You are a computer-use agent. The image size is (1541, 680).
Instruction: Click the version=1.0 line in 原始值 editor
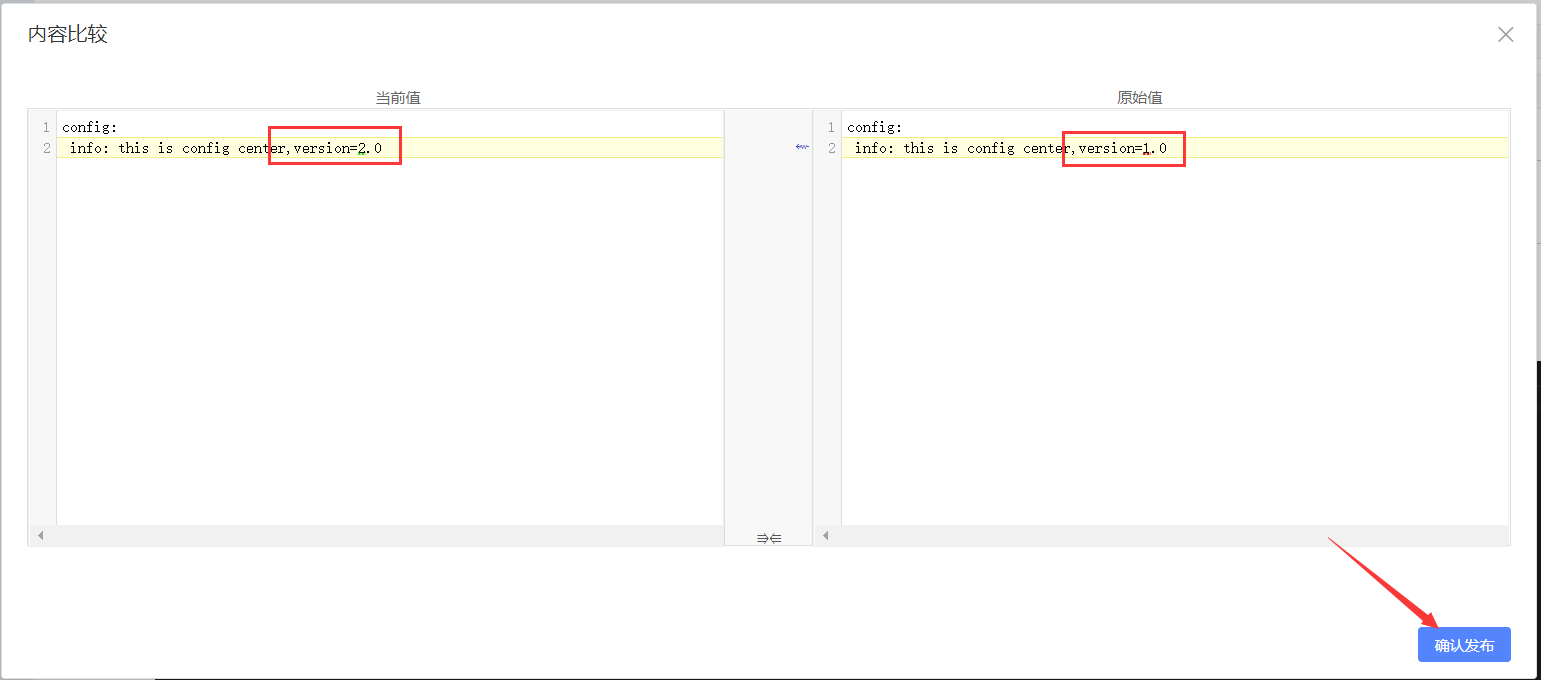(x=1175, y=148)
